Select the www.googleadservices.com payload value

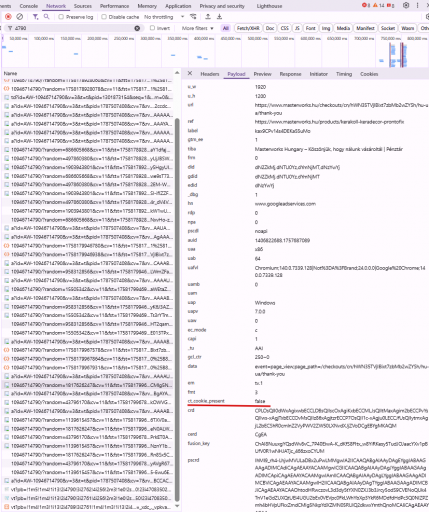click(x=285, y=204)
